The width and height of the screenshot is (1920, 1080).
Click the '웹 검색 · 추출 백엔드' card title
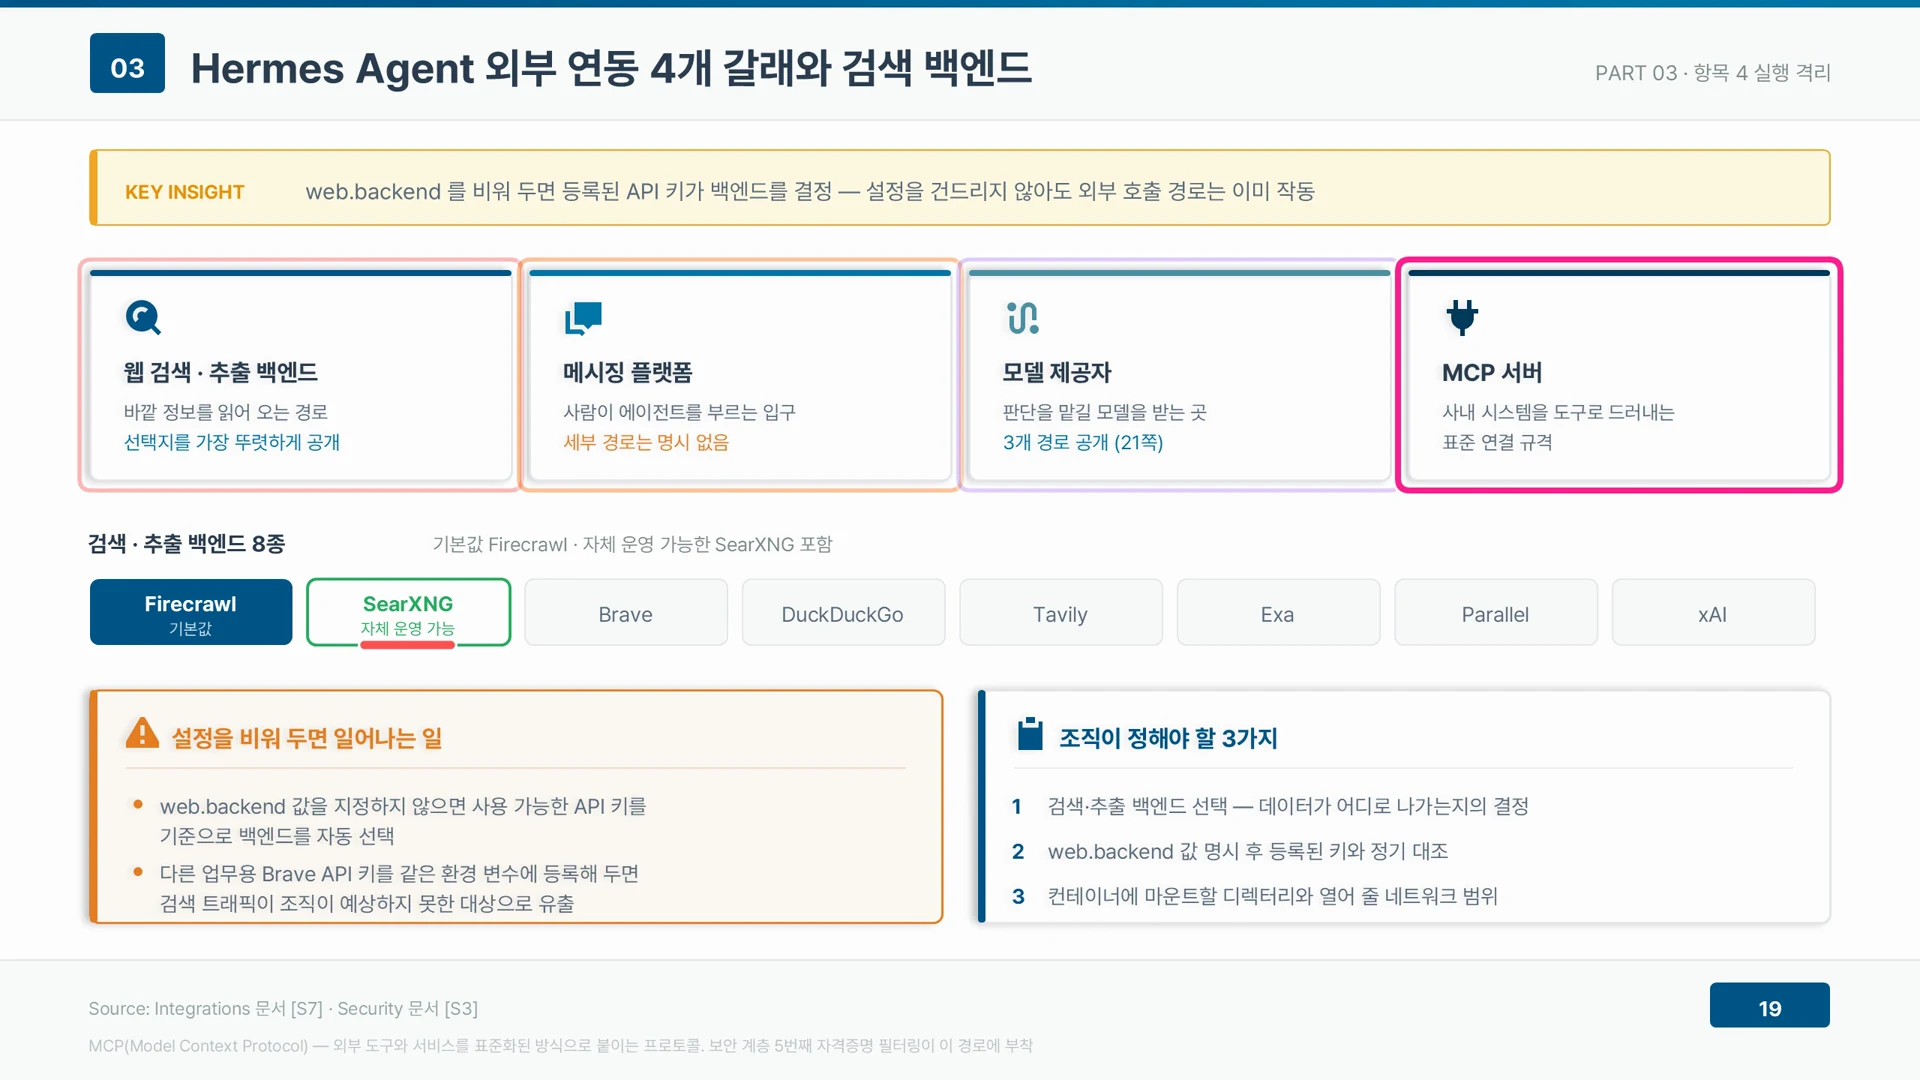tap(221, 372)
